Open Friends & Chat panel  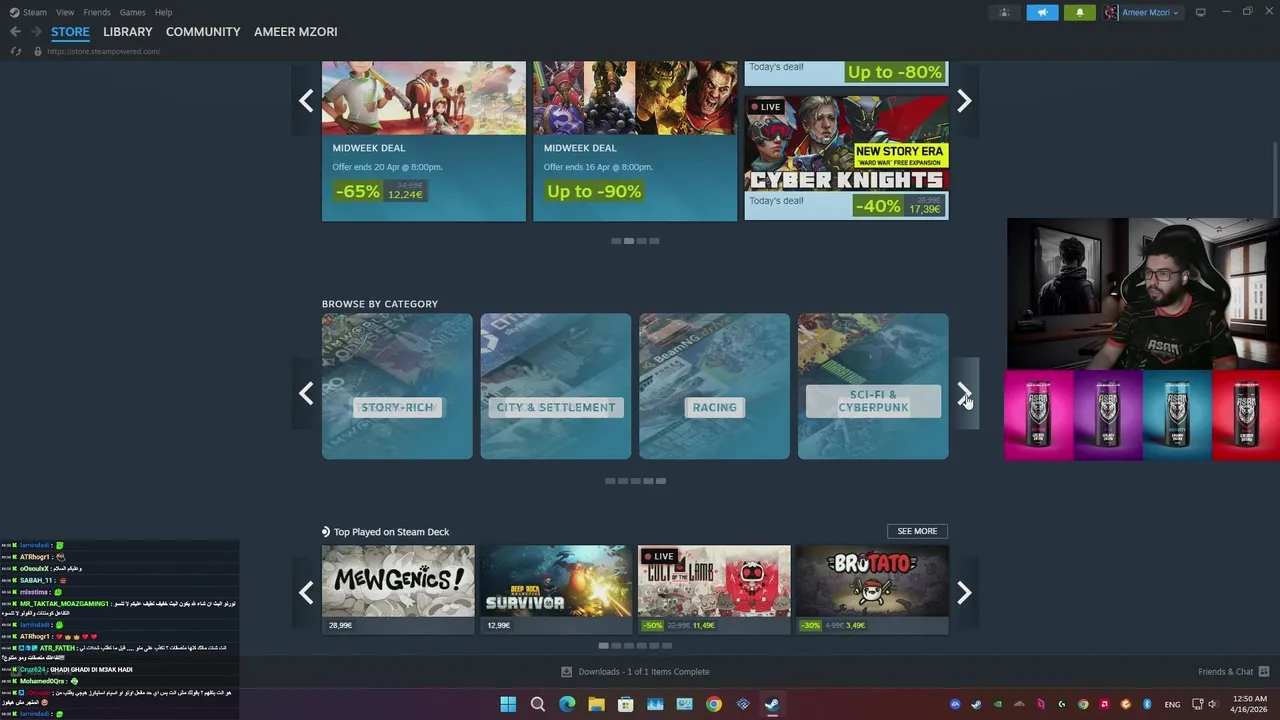pos(1233,672)
